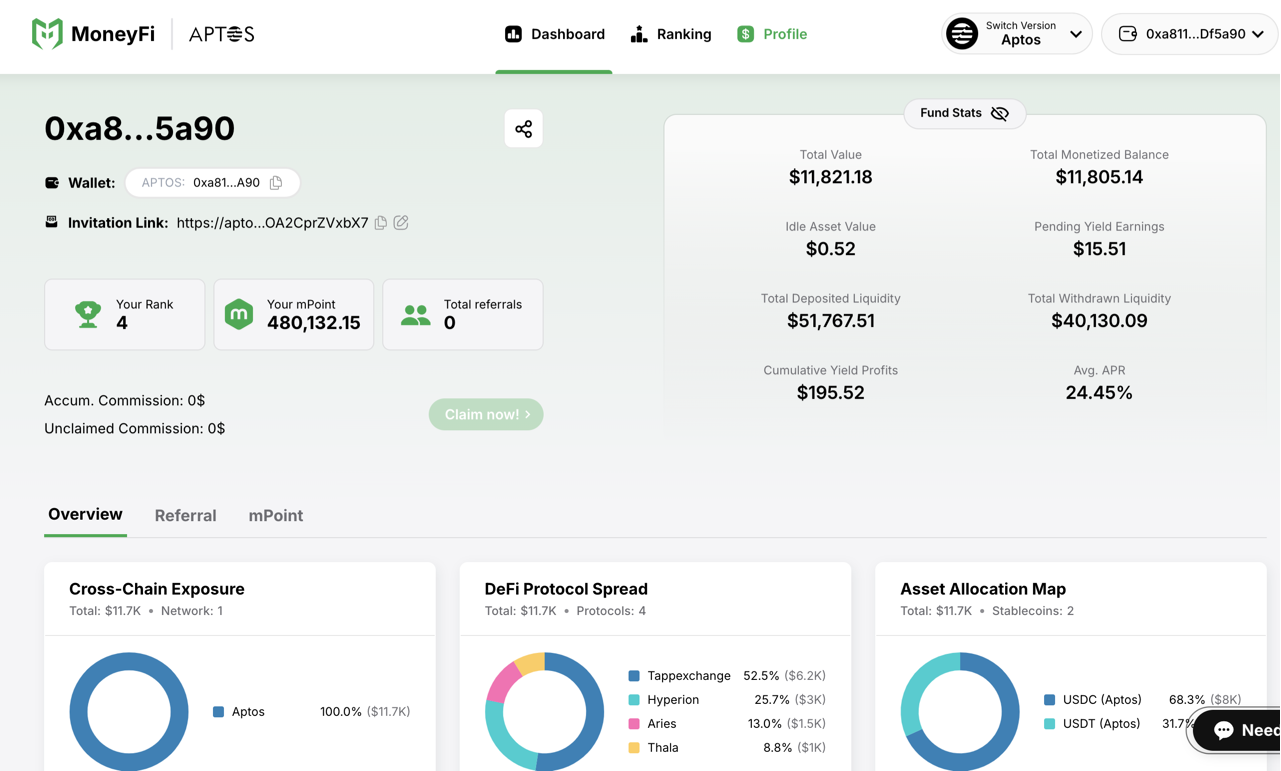1281x771 pixels.
Task: Click the USDC (Aptos) blue color swatch
Action: pos(1049,700)
